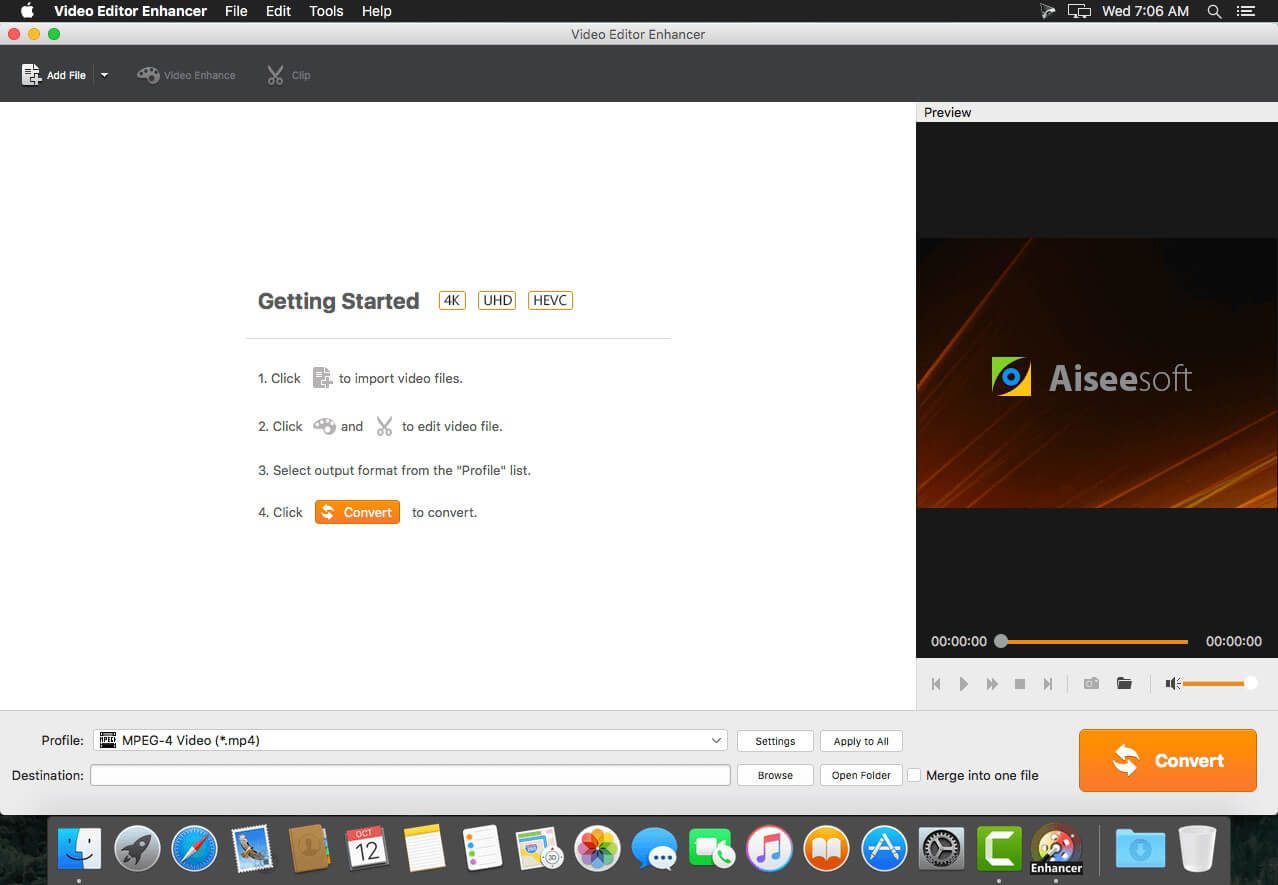Viewport: 1278px width, 885px height.
Task: Open the Video Enhance tool
Action: pos(187,75)
